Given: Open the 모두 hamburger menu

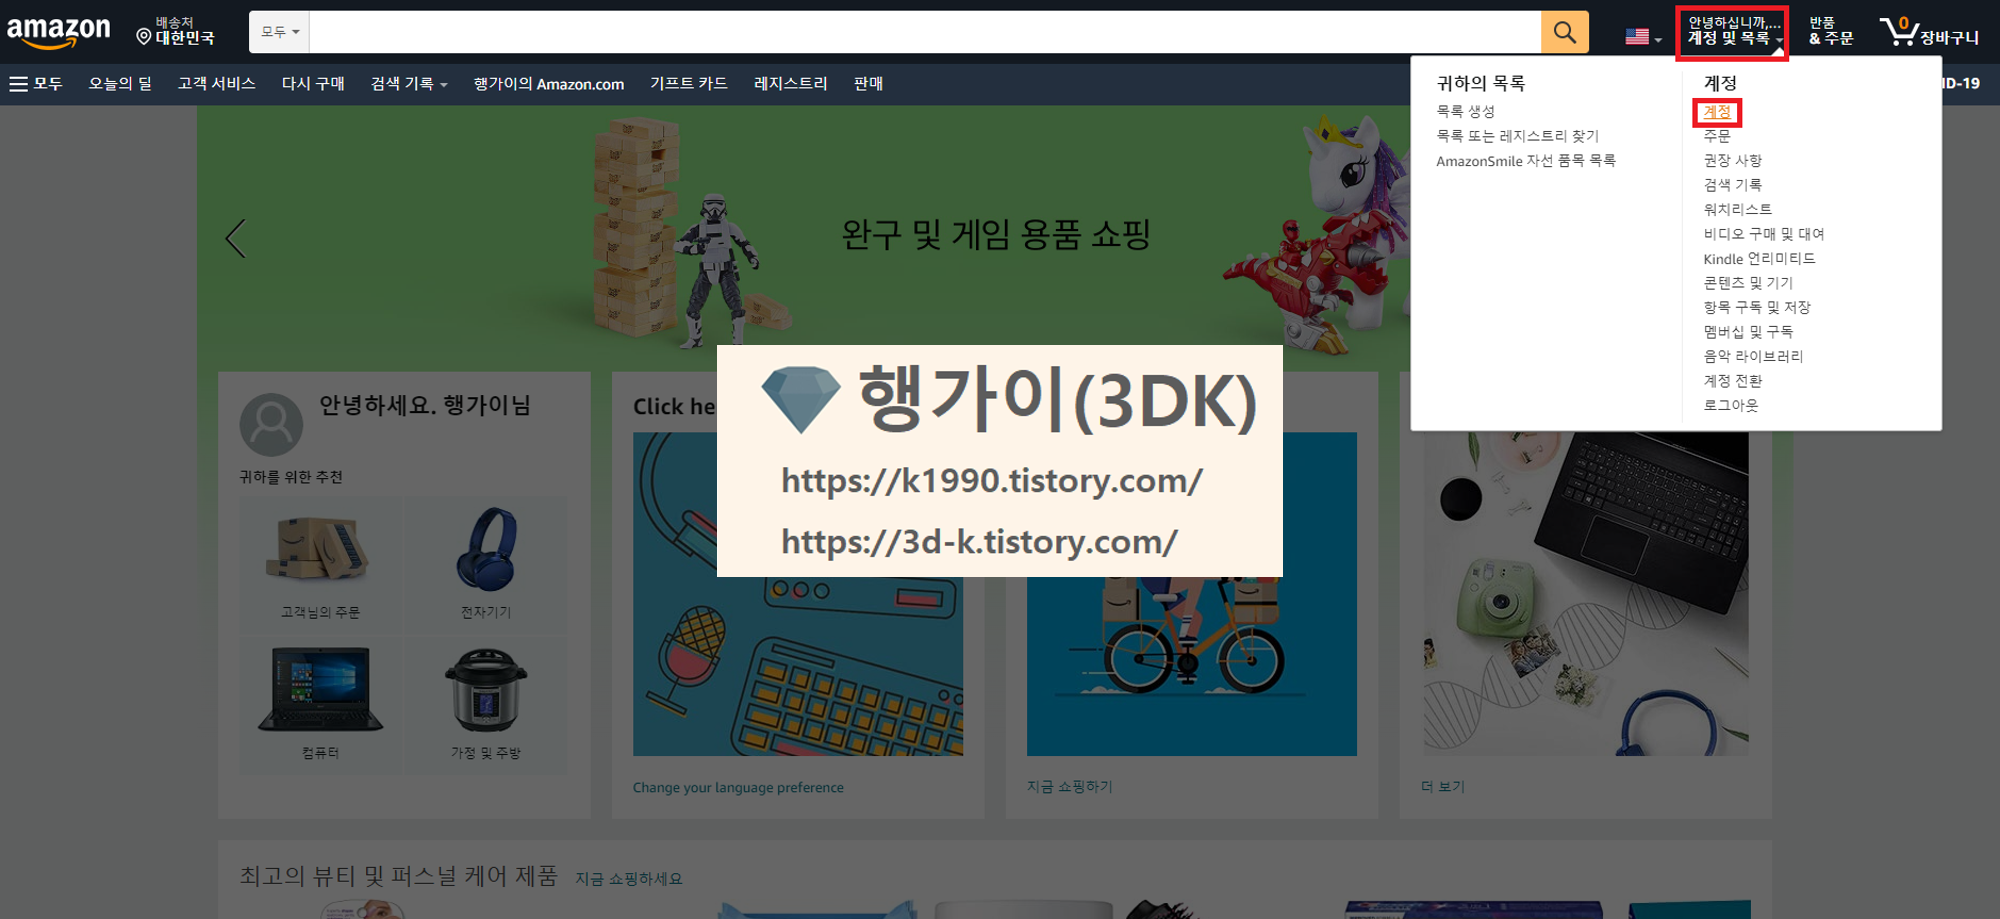Looking at the screenshot, I should tap(36, 84).
